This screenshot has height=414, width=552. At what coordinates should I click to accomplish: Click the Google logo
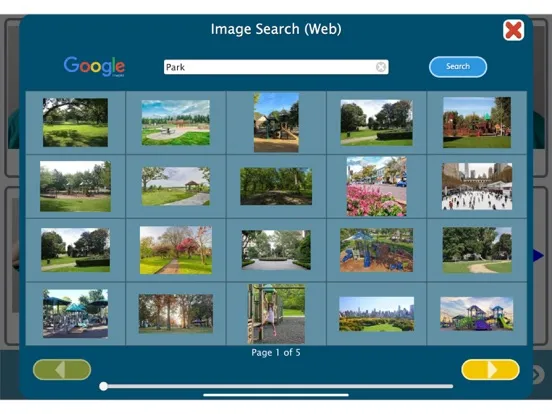pos(94,66)
